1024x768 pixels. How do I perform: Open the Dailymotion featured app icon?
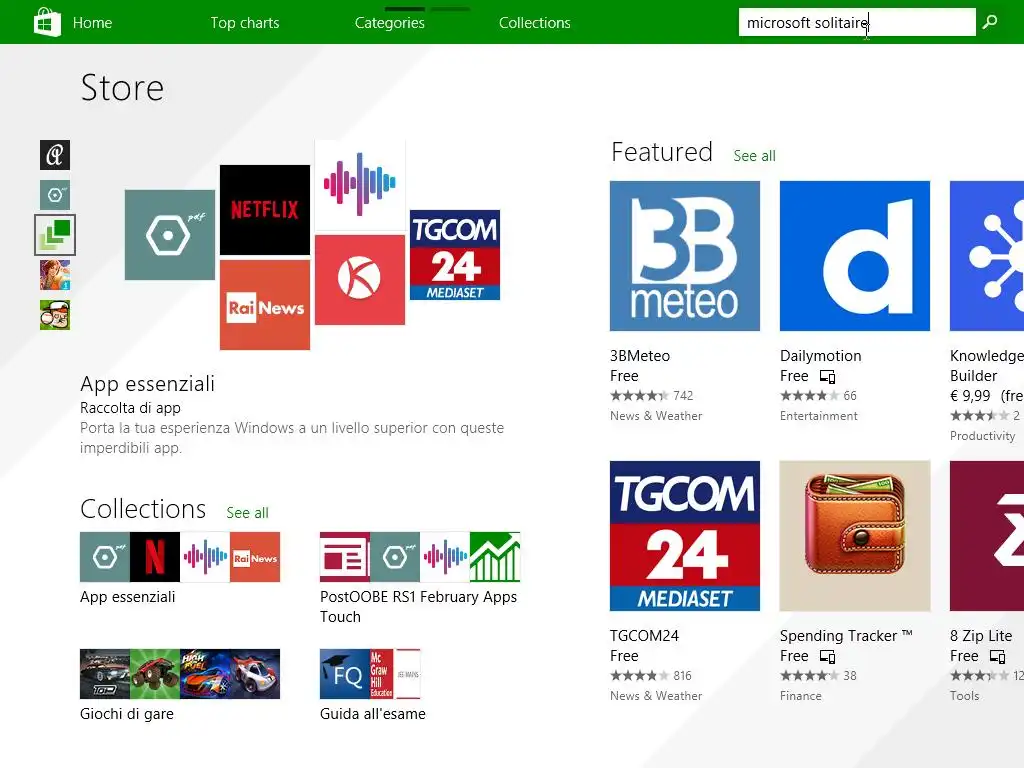pos(855,256)
